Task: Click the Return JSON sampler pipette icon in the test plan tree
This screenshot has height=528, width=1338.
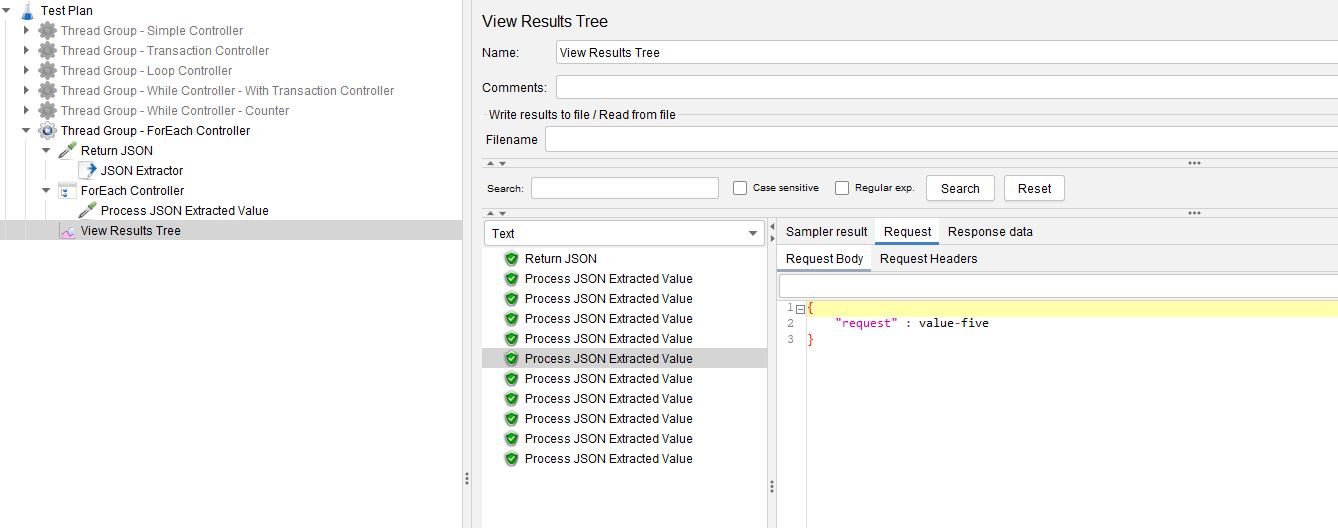Action: coord(67,151)
